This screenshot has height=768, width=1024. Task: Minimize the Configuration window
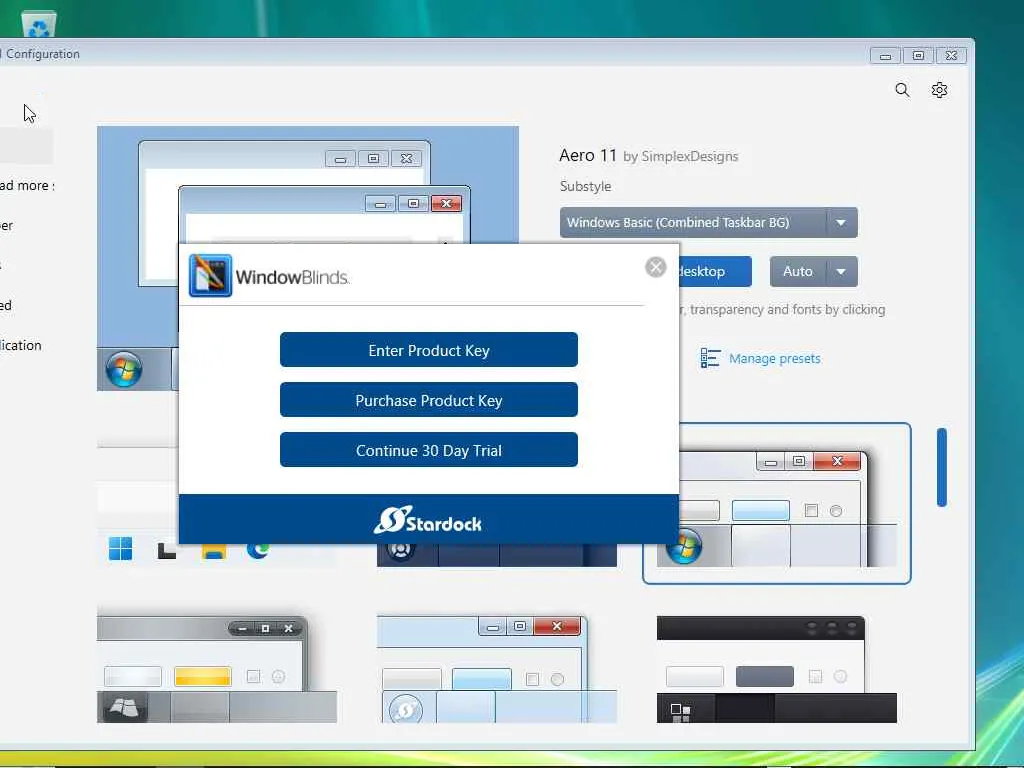pos(885,56)
